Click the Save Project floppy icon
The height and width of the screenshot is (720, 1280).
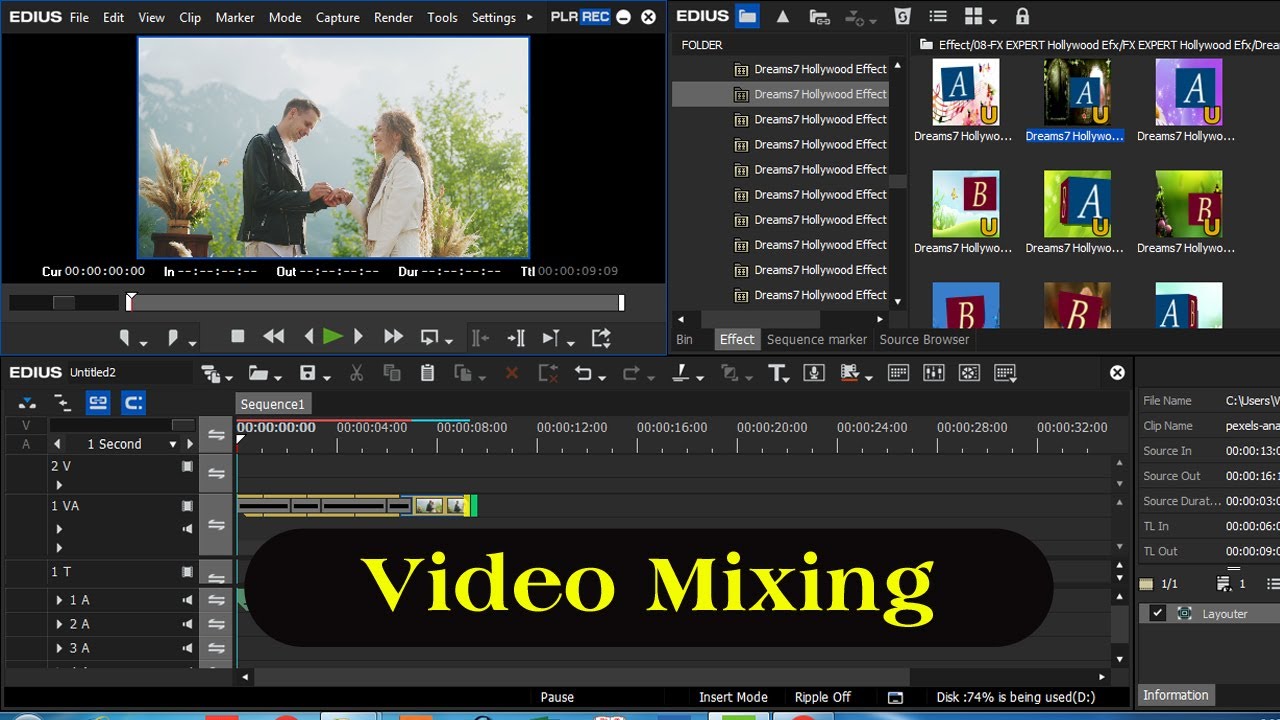[307, 373]
